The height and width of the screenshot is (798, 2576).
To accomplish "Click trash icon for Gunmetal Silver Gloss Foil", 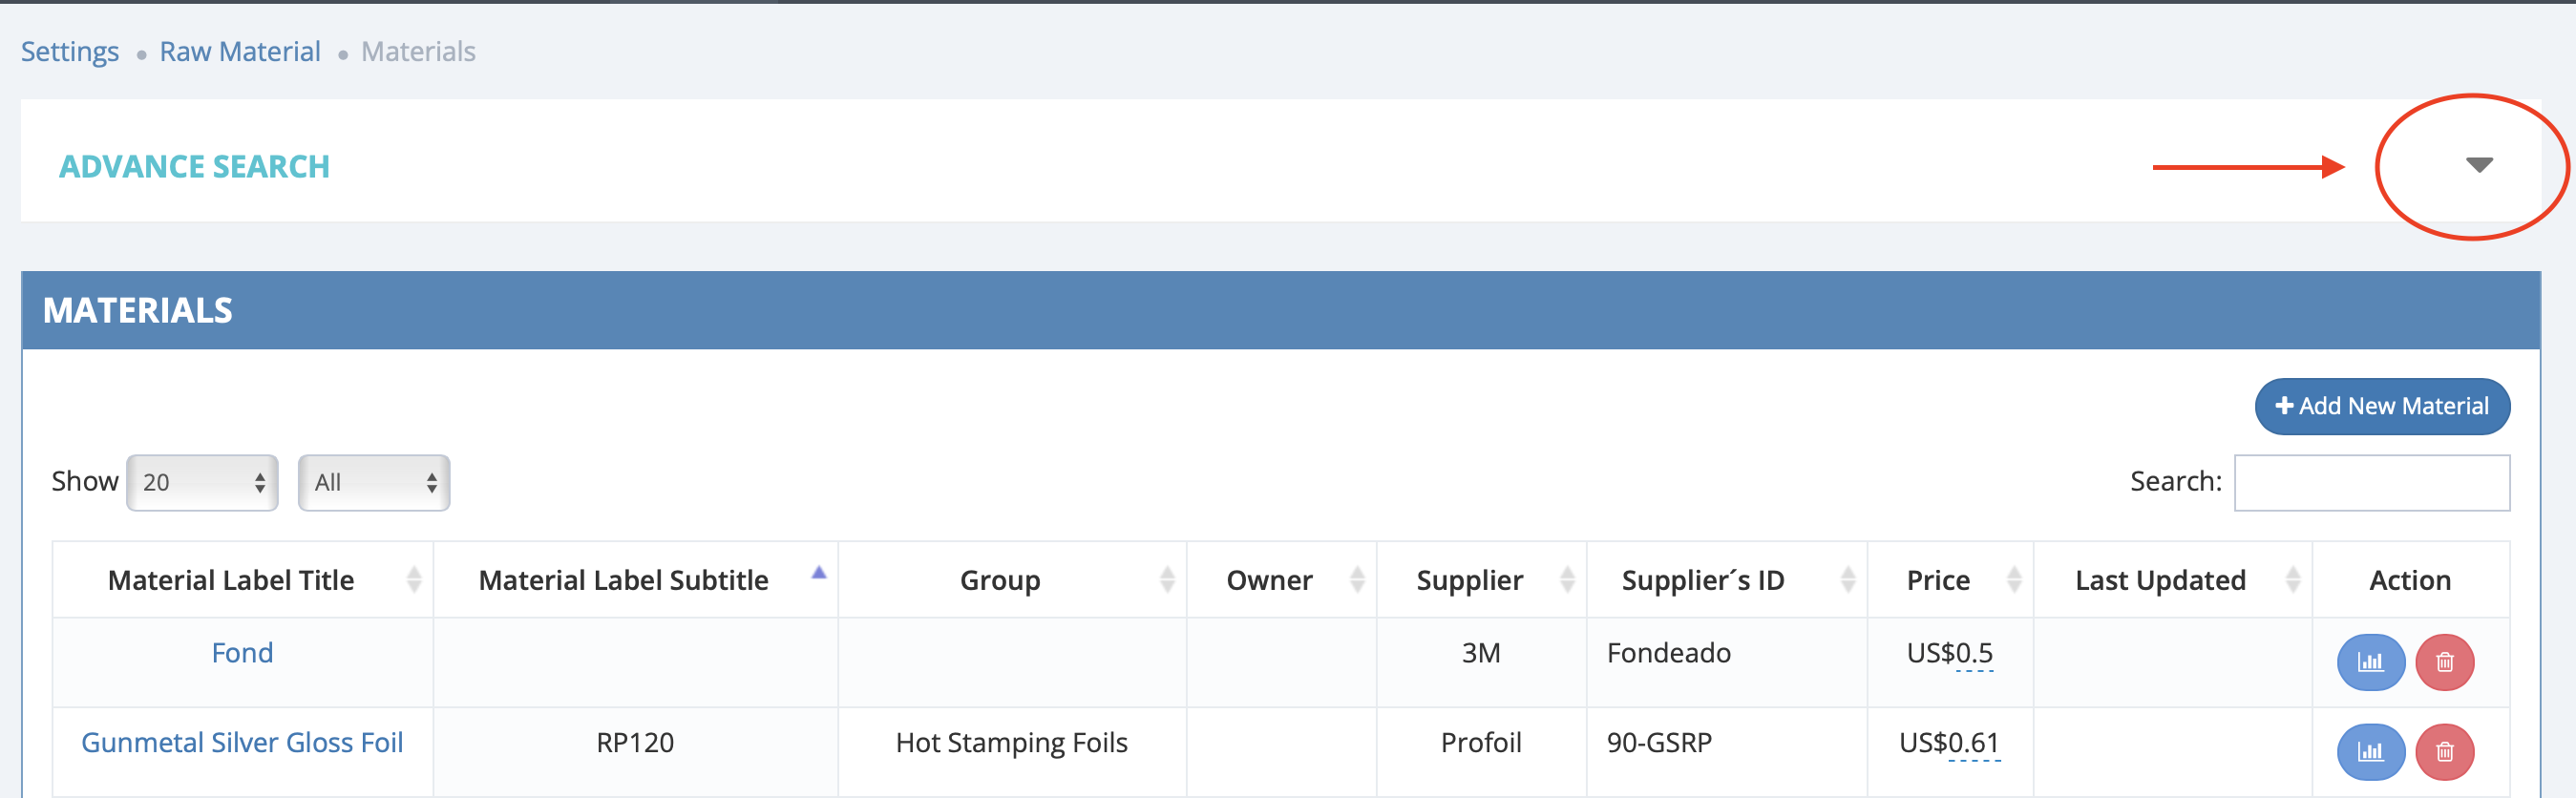I will click(x=2444, y=751).
